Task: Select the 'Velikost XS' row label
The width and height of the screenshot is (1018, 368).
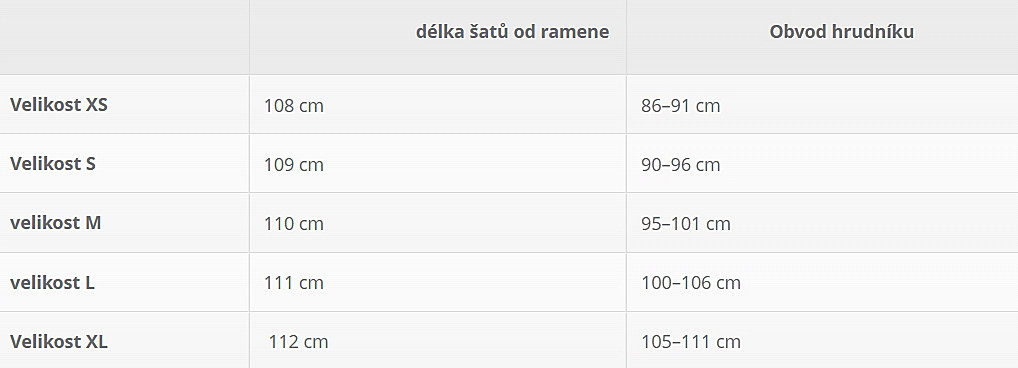Action: tap(58, 104)
